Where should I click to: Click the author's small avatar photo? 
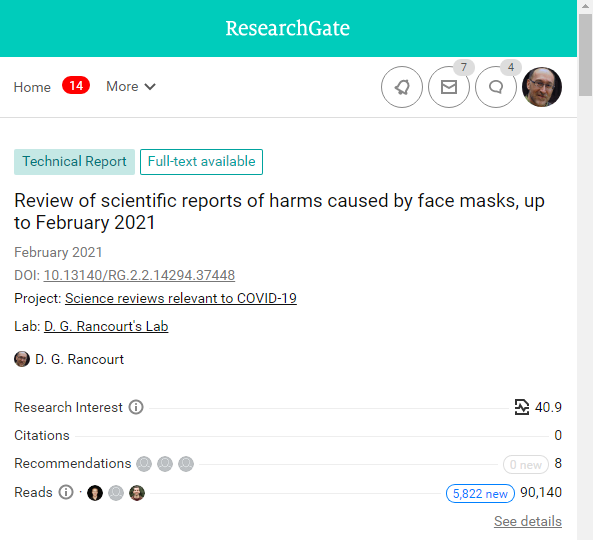tap(22, 359)
